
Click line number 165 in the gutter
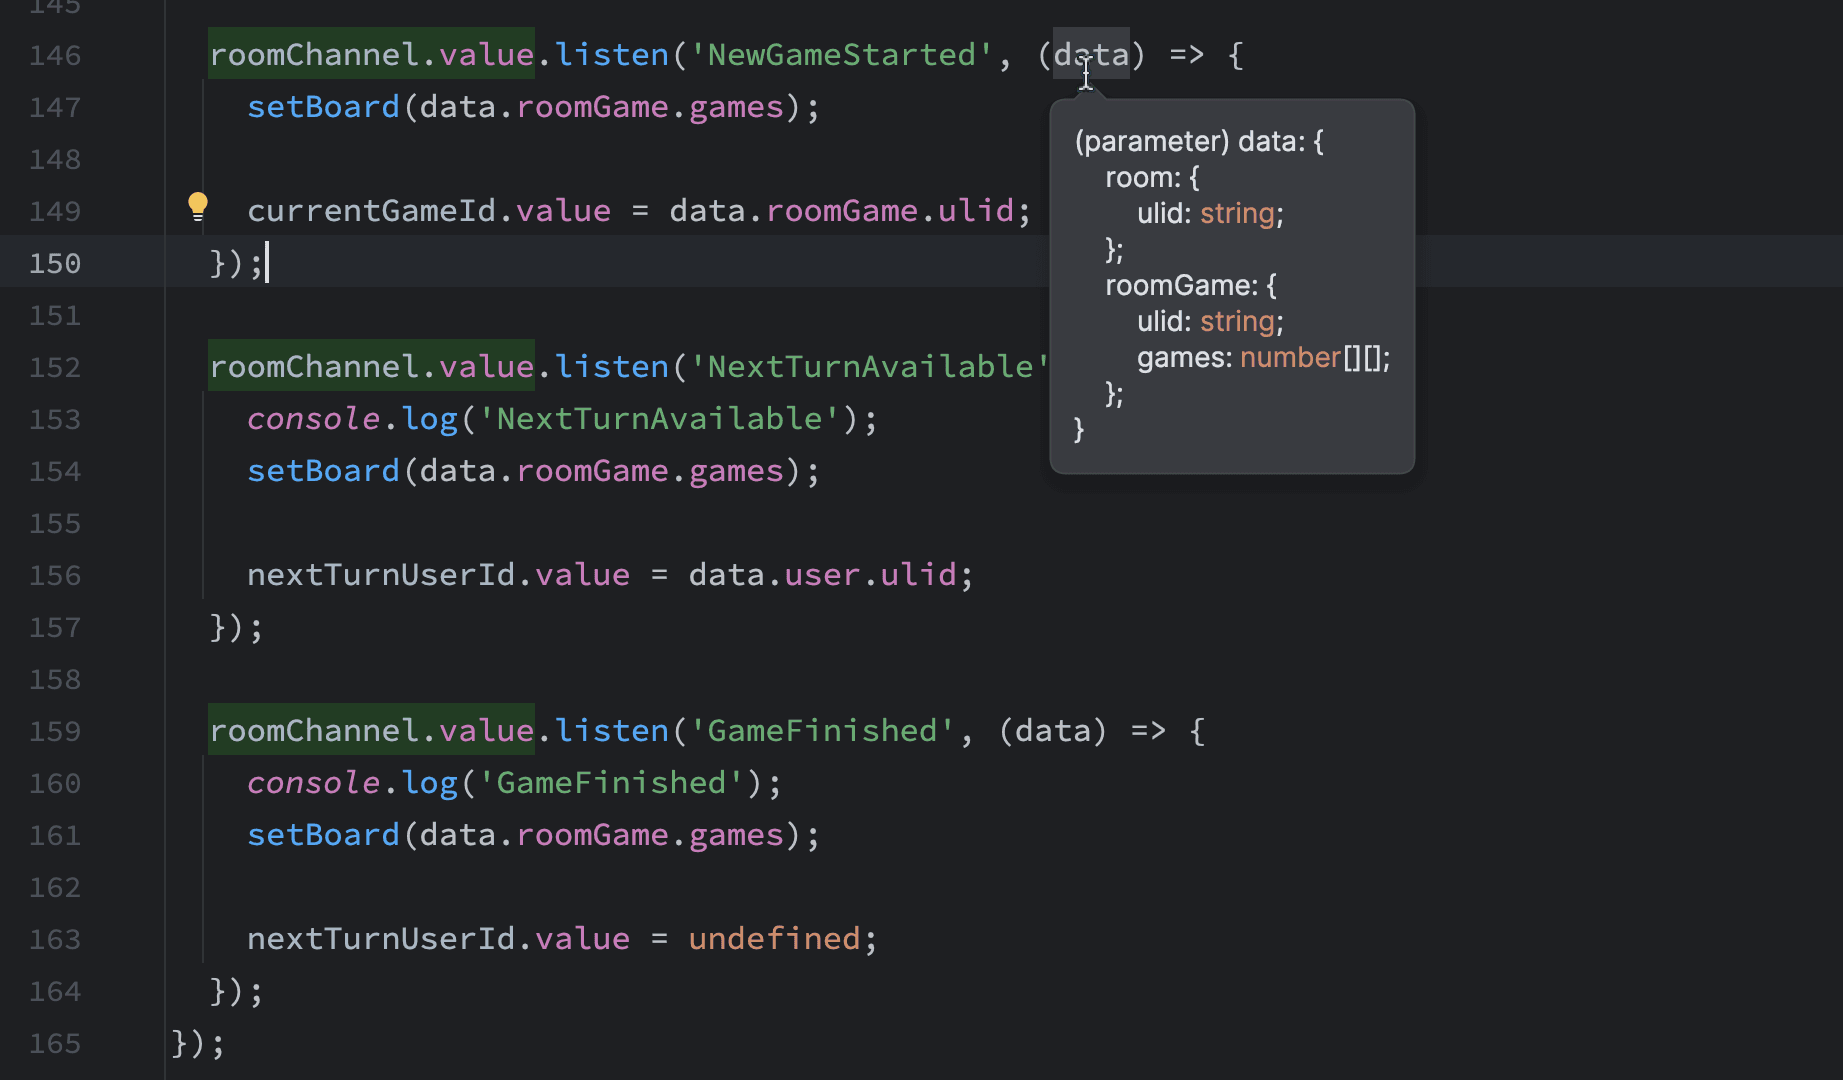point(55,1043)
